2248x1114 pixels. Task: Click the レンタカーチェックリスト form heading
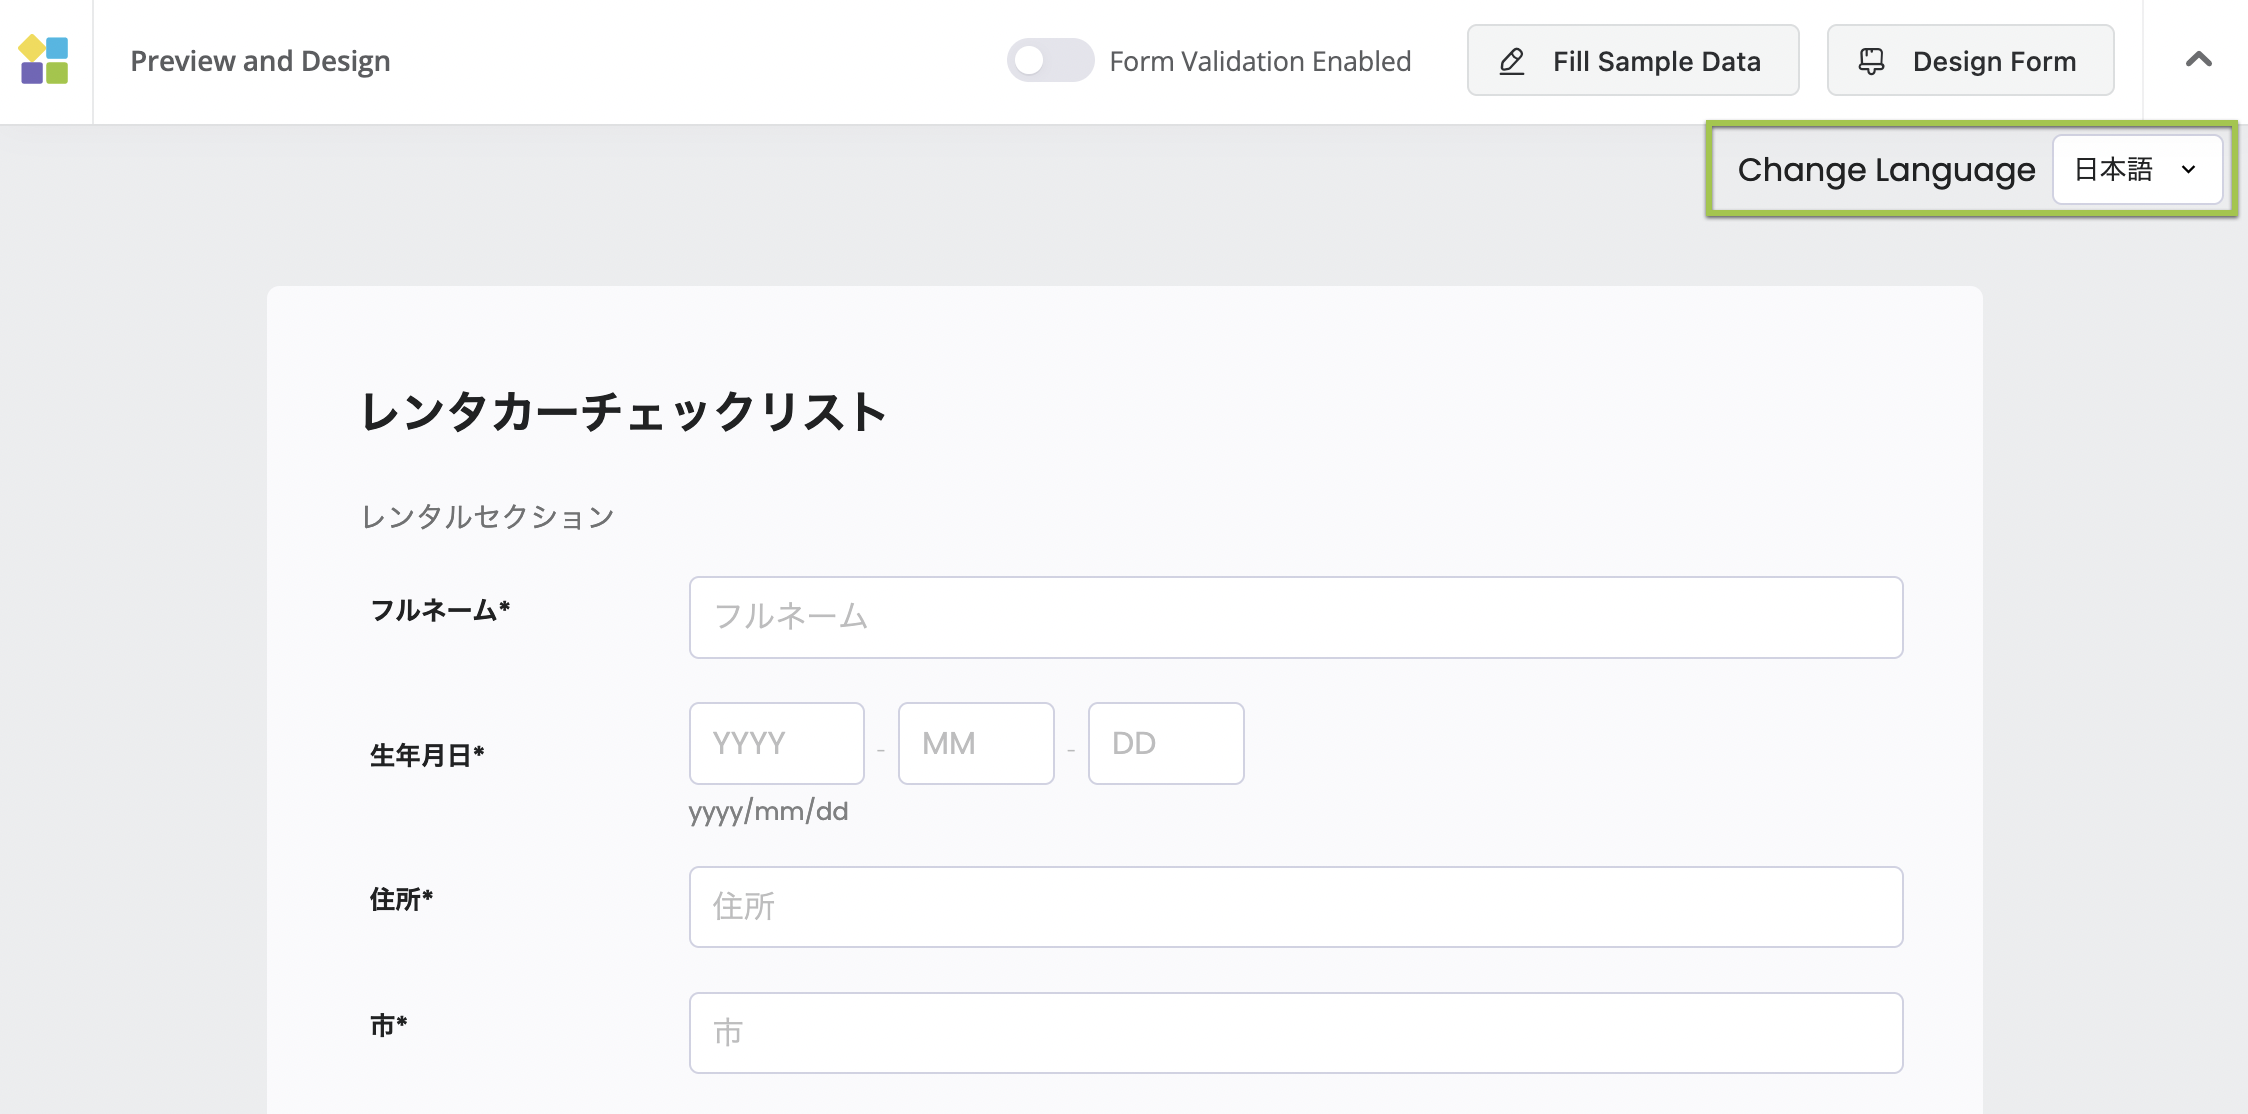point(623,412)
